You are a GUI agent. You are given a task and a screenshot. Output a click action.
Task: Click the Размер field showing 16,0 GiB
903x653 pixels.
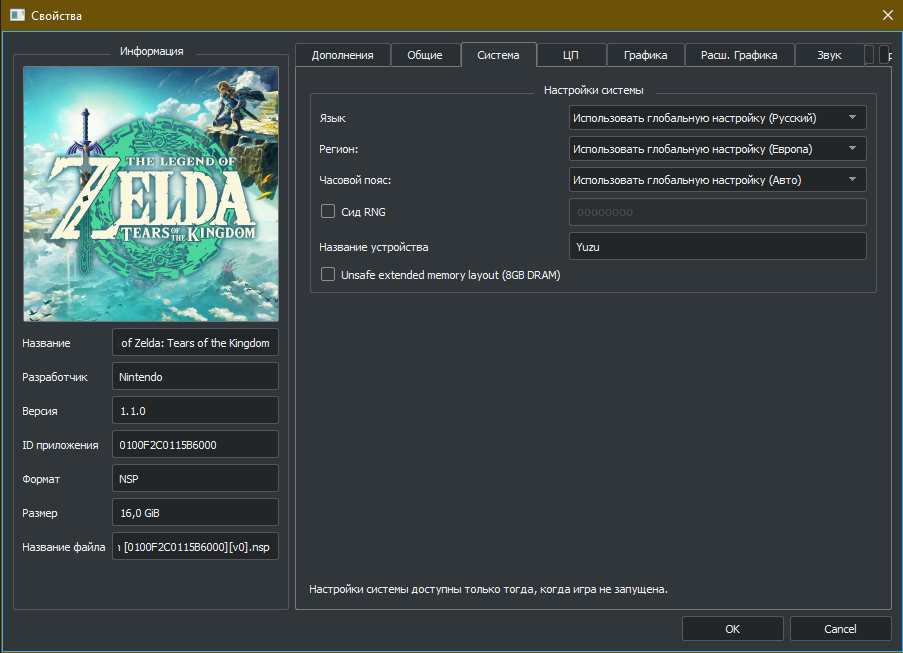pos(195,512)
